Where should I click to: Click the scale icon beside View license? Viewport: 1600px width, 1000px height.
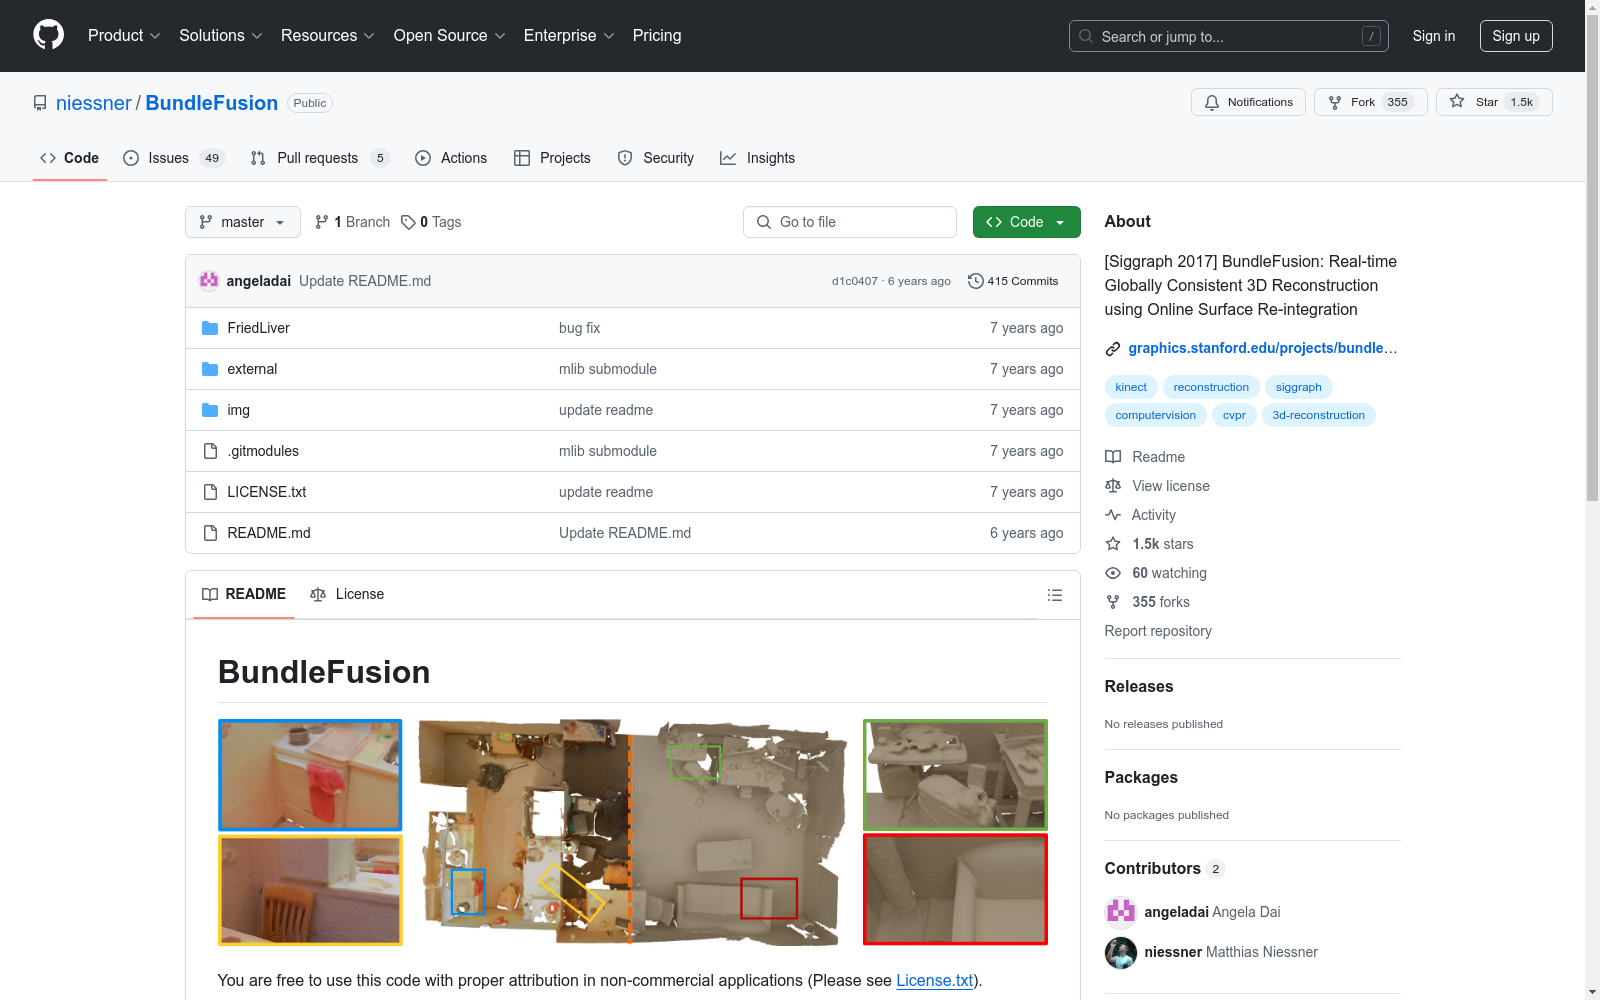1113,486
